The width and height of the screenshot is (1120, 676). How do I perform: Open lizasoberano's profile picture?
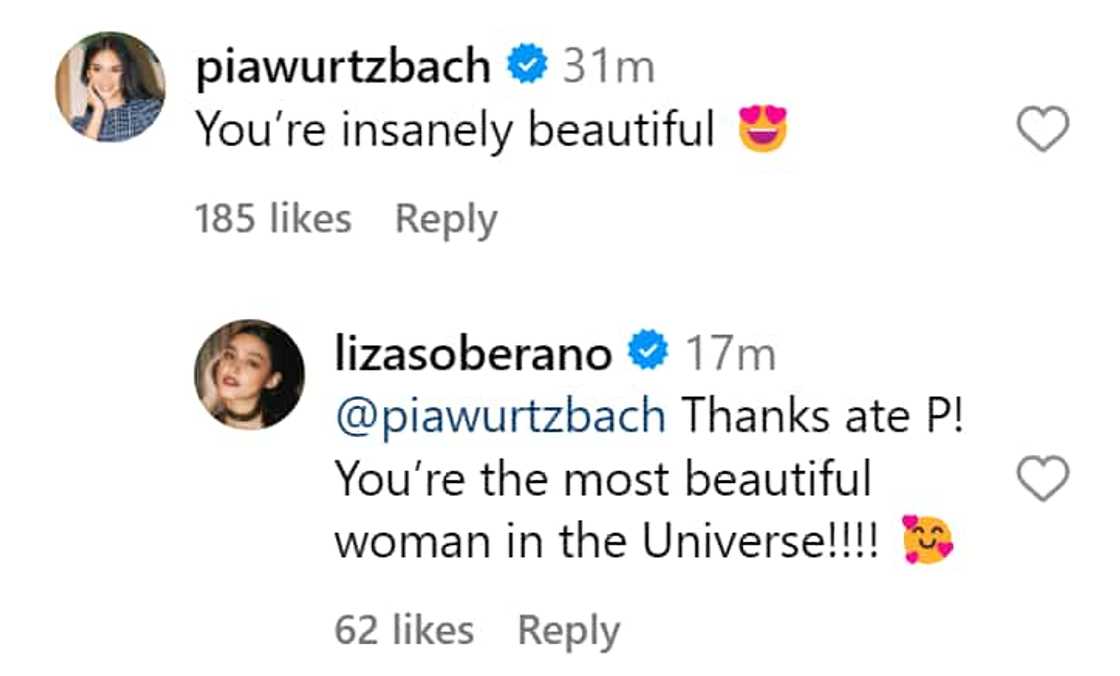pyautogui.click(x=249, y=374)
